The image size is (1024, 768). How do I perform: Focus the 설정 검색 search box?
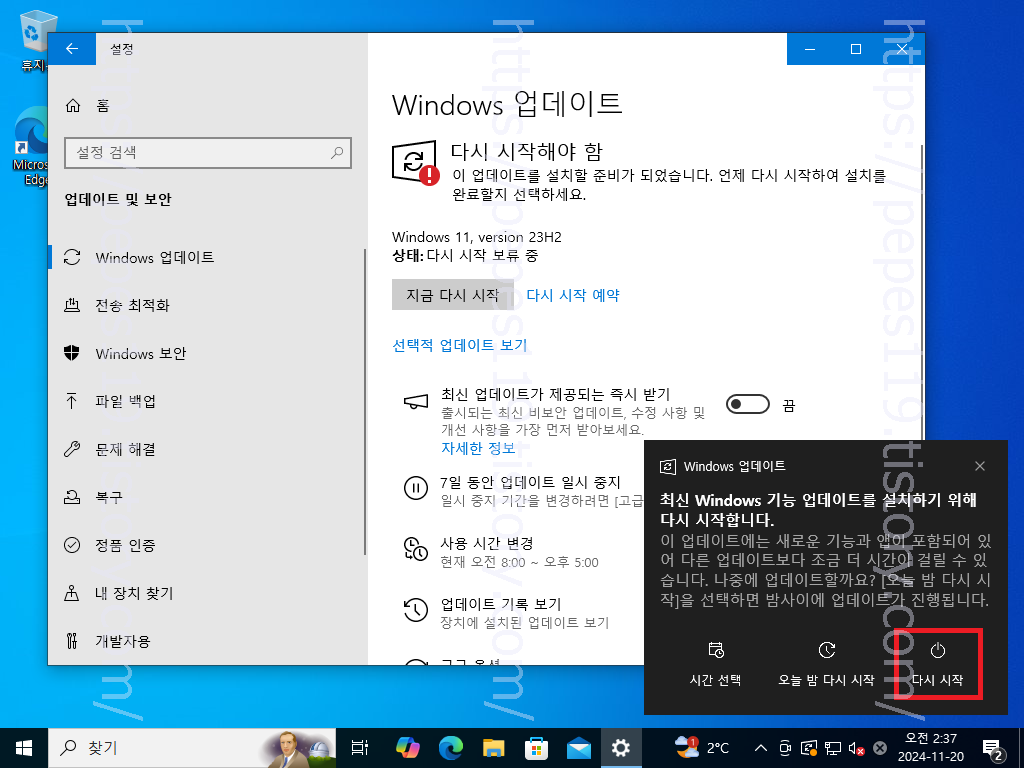(x=208, y=153)
